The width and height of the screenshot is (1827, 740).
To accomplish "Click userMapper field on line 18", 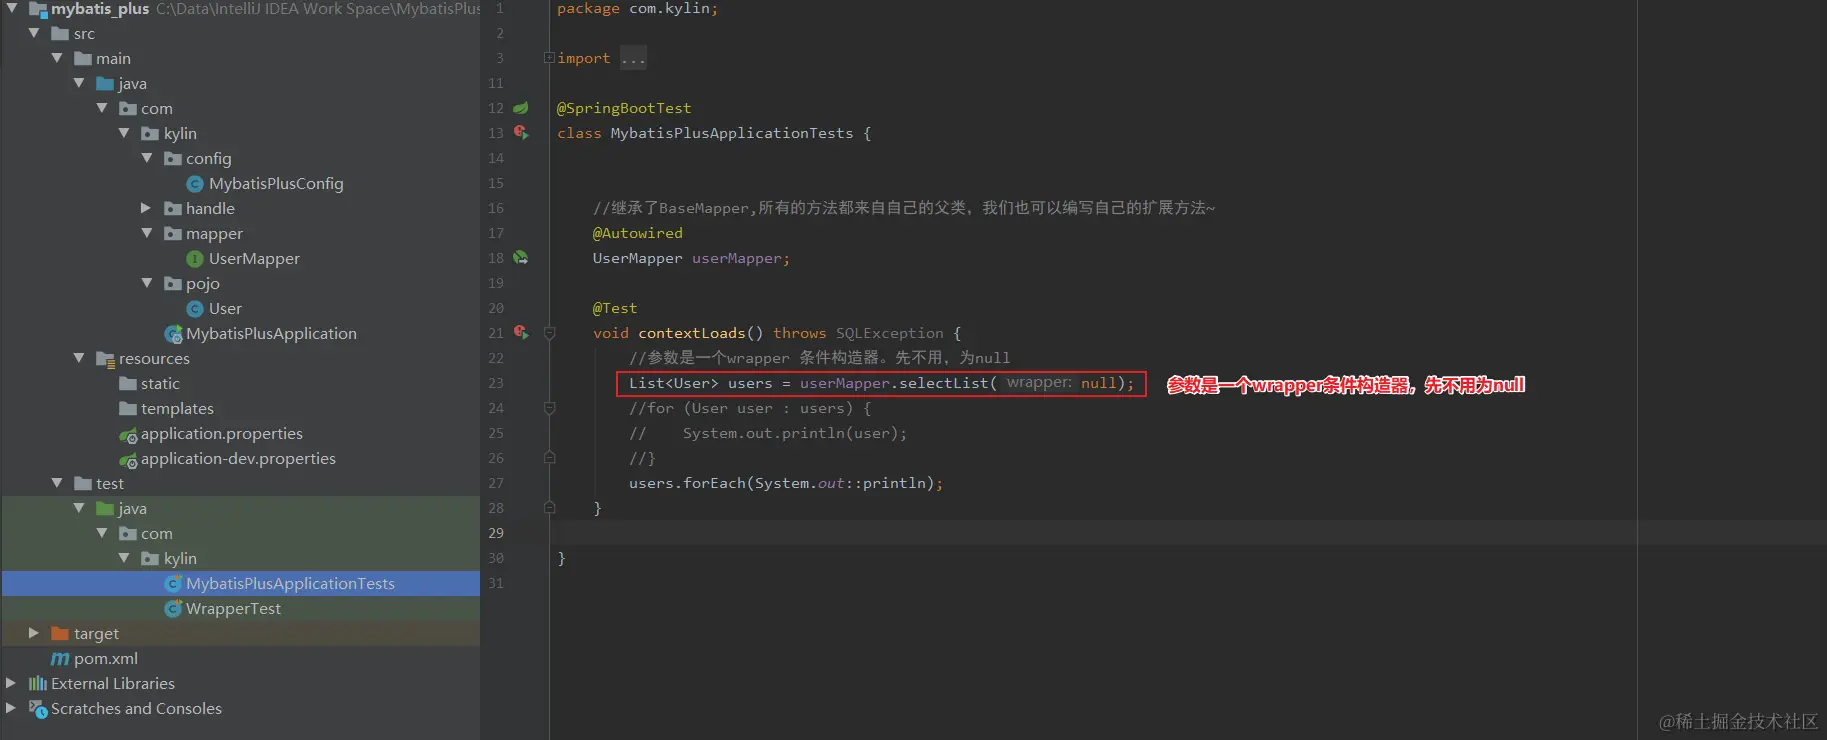I will [737, 258].
